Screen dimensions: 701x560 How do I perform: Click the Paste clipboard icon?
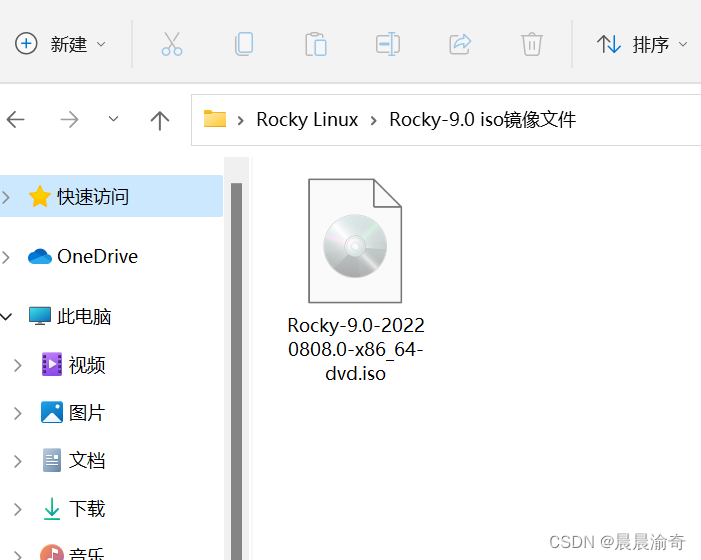[316, 44]
